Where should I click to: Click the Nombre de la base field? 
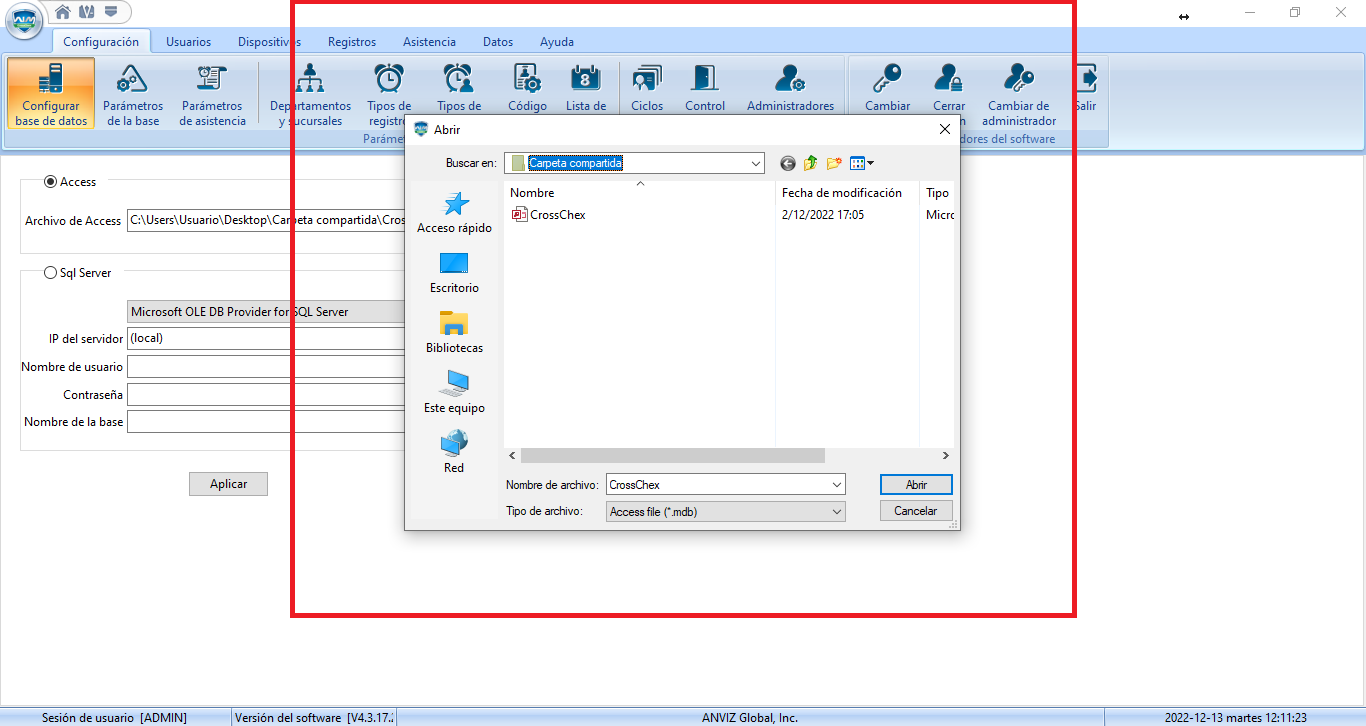[266, 422]
